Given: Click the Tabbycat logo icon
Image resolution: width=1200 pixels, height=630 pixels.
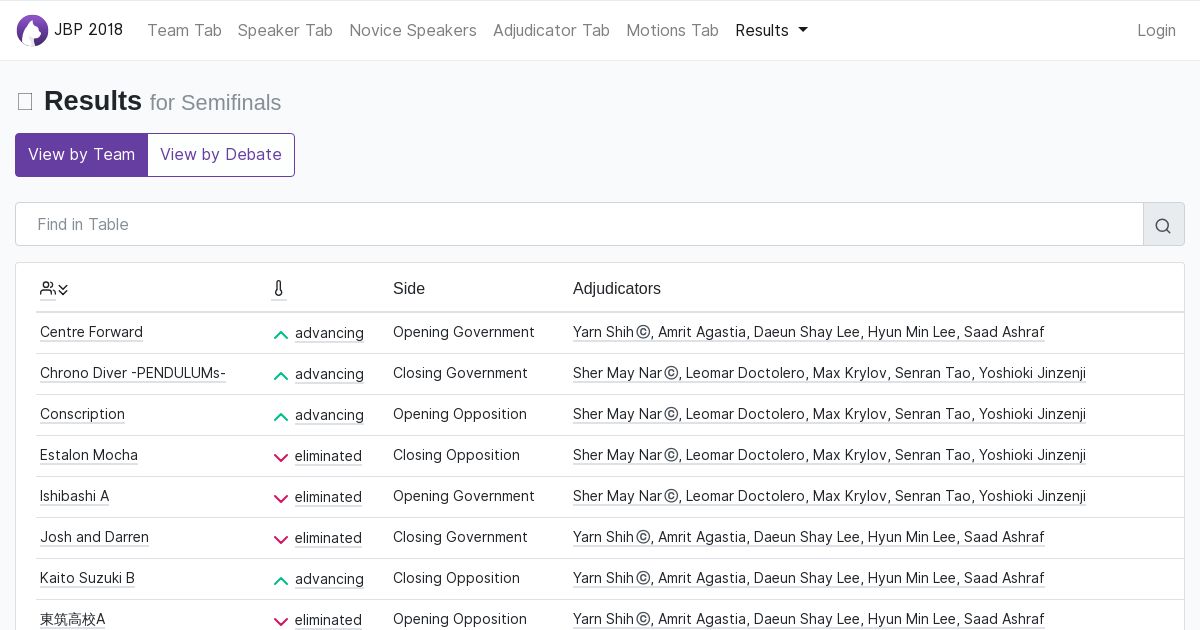Looking at the screenshot, I should pos(32,30).
